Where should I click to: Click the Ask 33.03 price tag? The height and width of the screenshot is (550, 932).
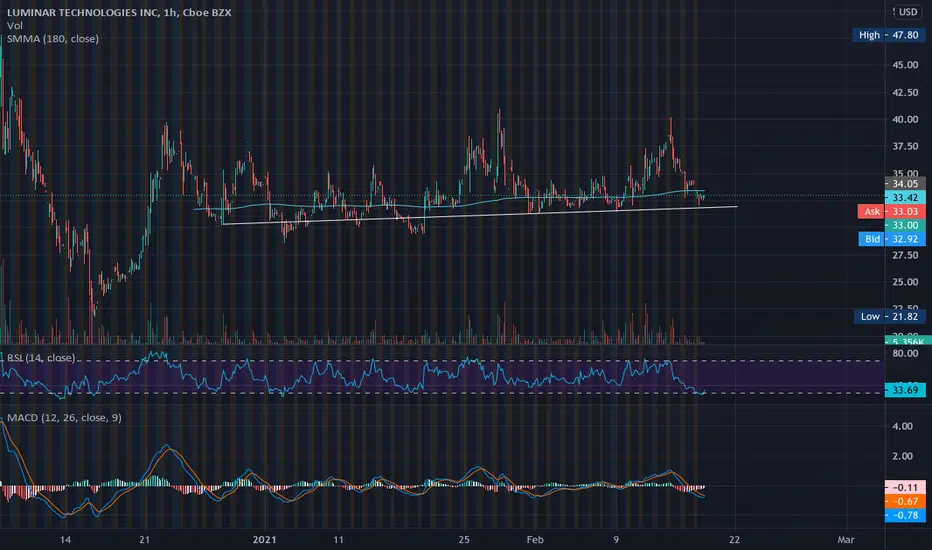pyautogui.click(x=891, y=211)
